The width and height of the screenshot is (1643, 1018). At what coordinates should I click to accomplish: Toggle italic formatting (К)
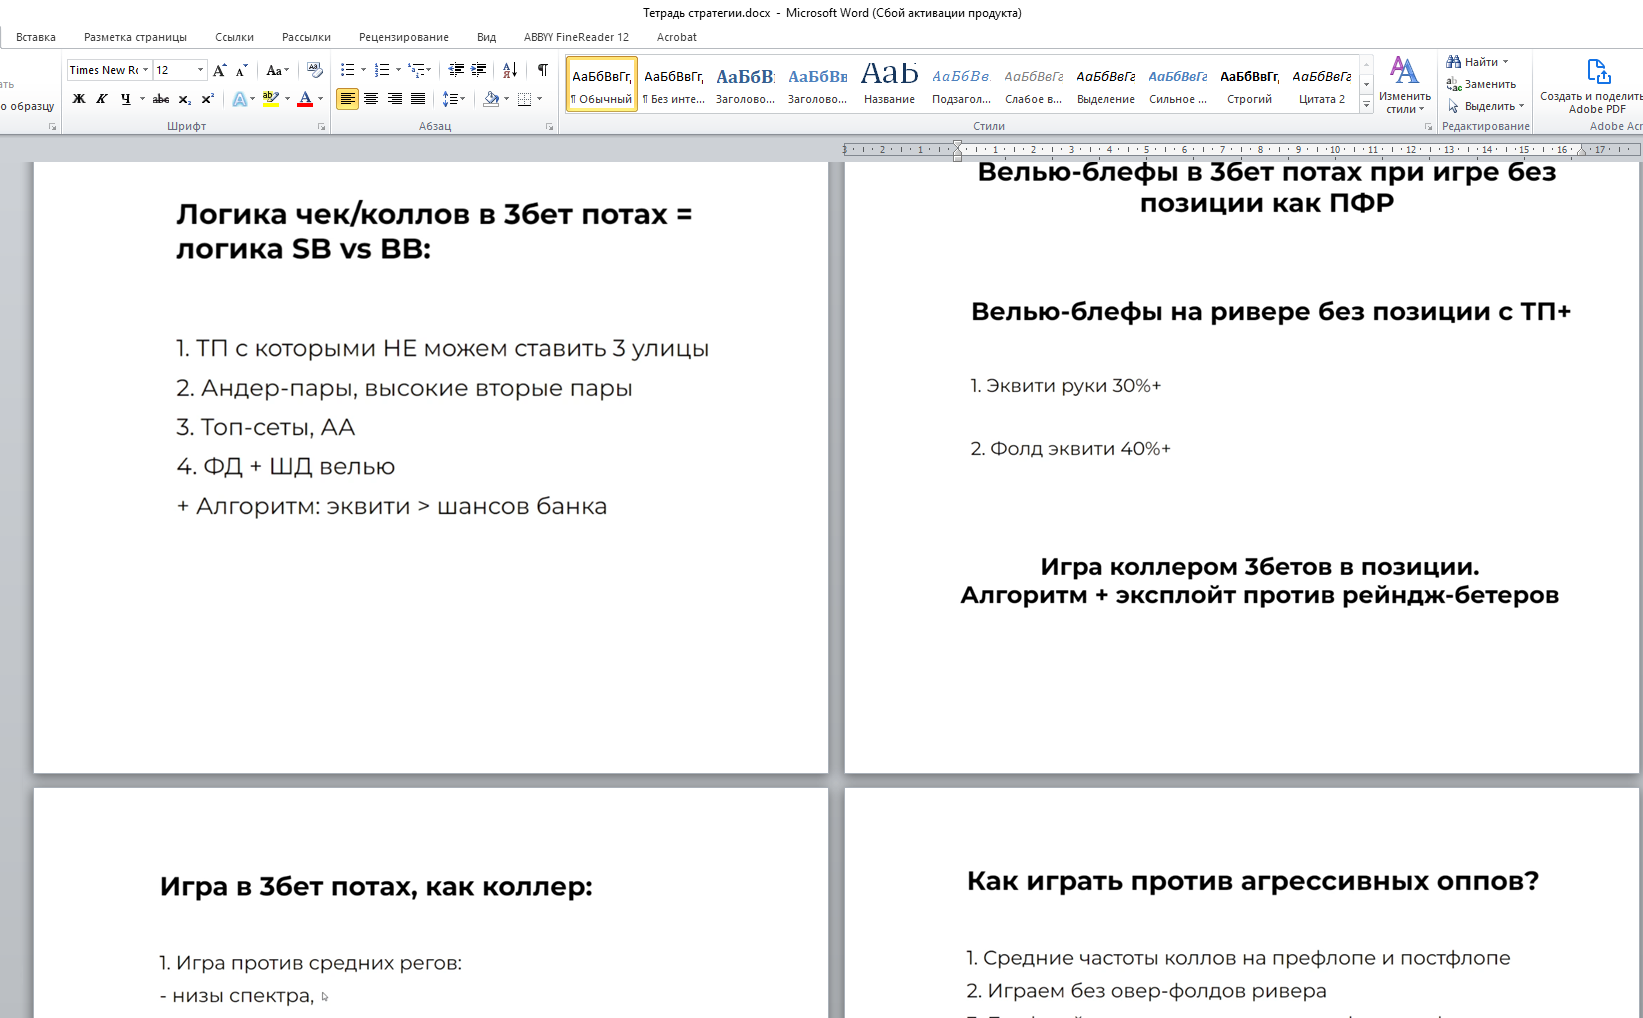101,99
